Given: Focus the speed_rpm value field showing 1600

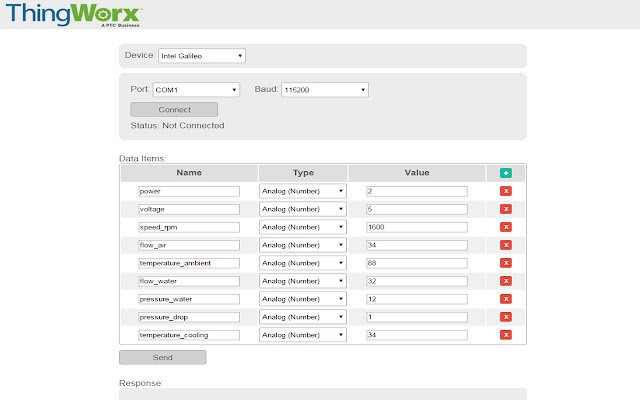Looking at the screenshot, I should [x=417, y=227].
